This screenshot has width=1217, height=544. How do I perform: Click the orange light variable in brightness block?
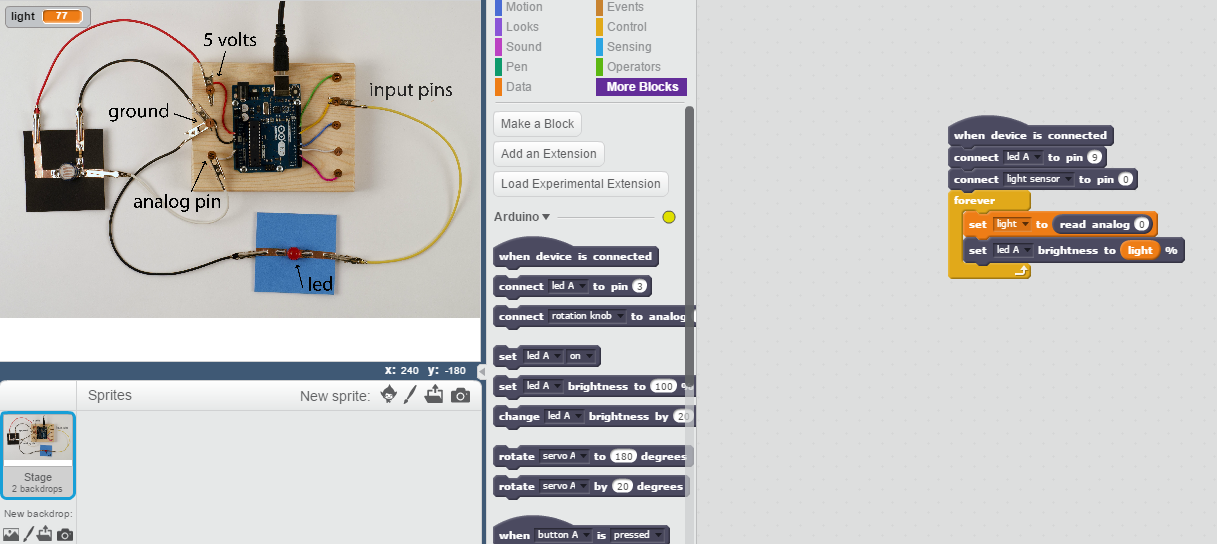pyautogui.click(x=1140, y=250)
